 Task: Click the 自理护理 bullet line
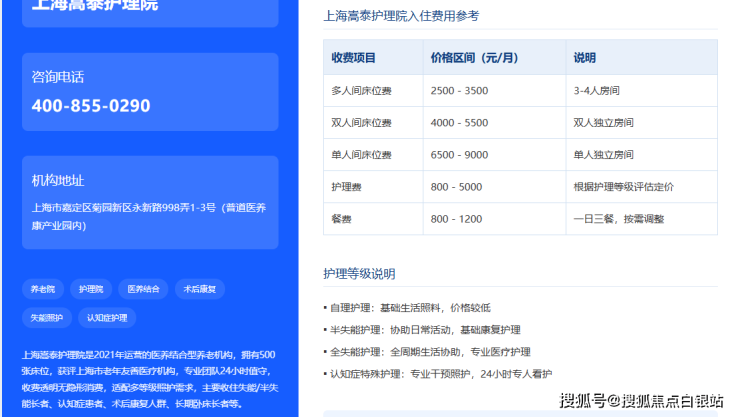407,308
